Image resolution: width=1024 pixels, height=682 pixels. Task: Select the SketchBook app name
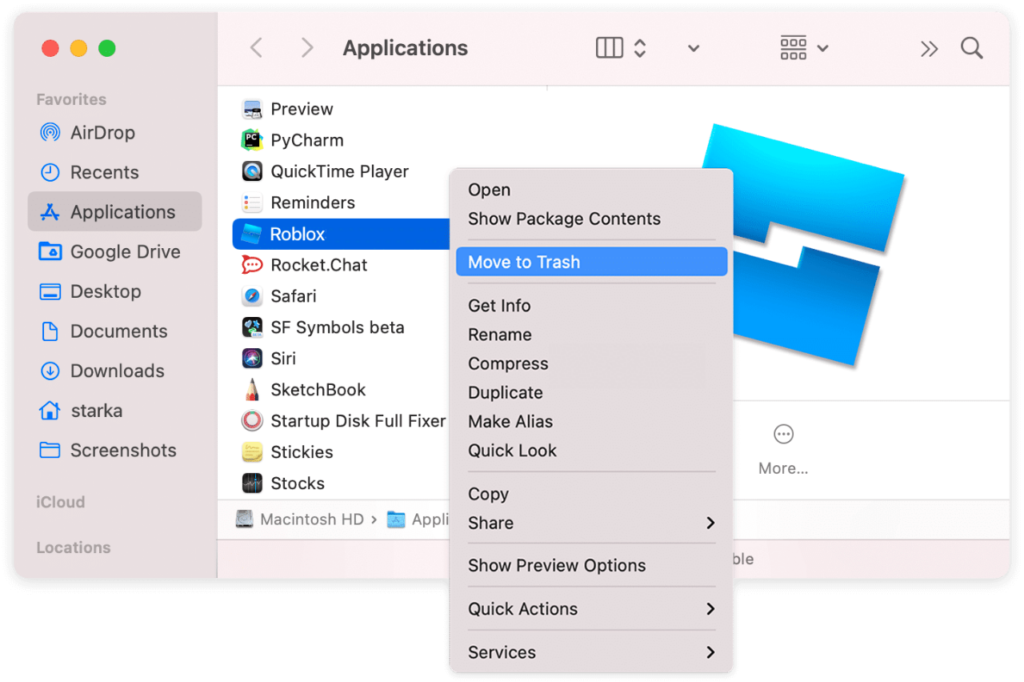pos(318,389)
